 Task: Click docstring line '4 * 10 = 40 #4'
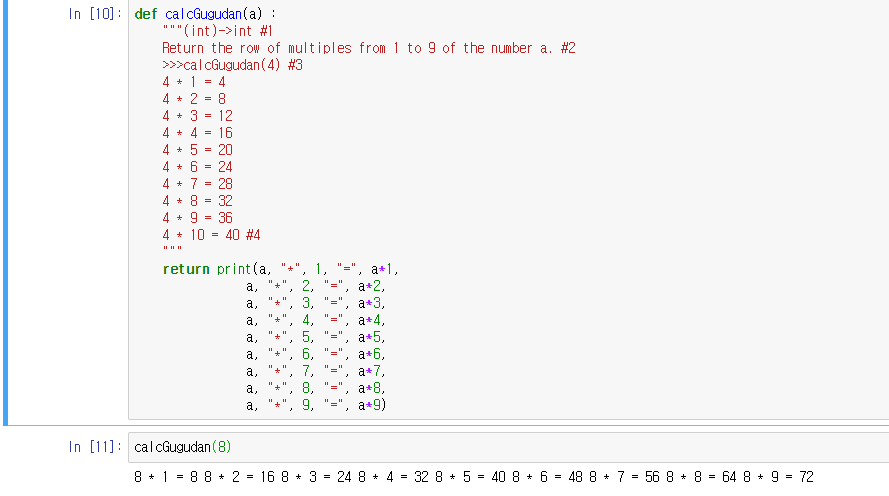(211, 235)
